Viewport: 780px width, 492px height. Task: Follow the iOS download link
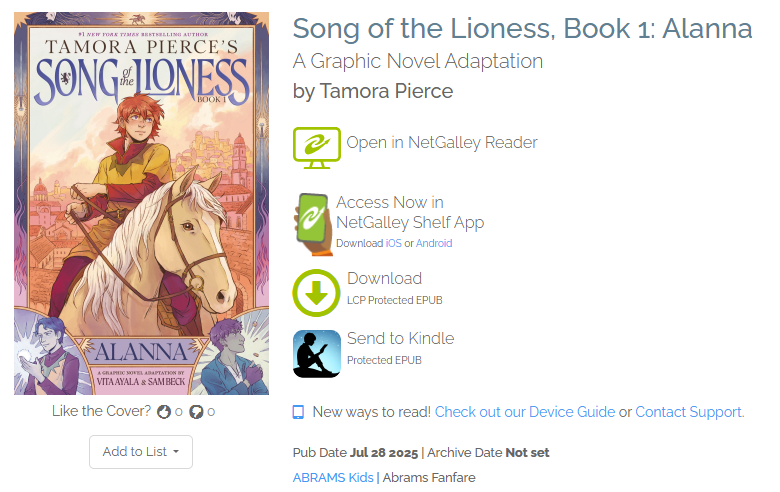[393, 243]
